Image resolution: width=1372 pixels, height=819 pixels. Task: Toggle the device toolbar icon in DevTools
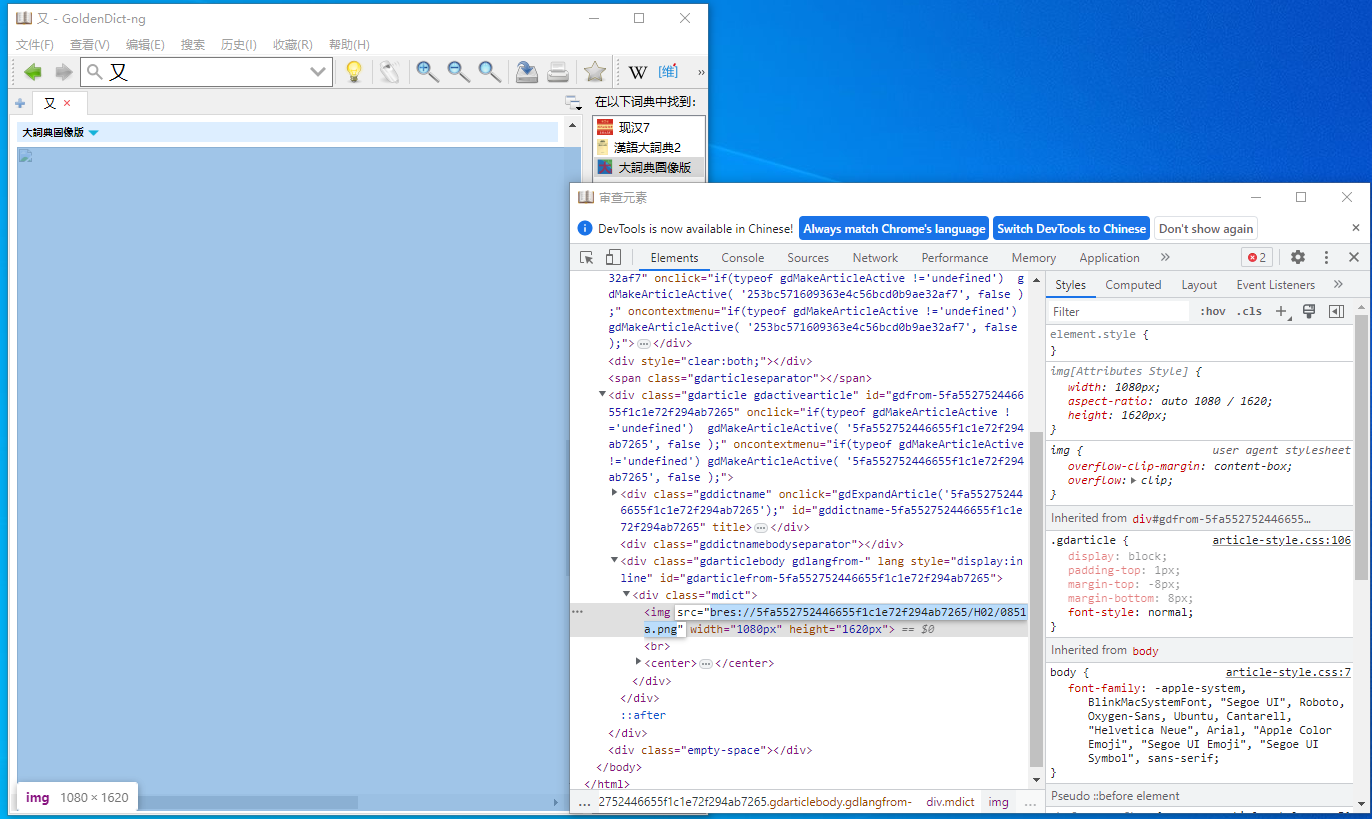pos(613,257)
